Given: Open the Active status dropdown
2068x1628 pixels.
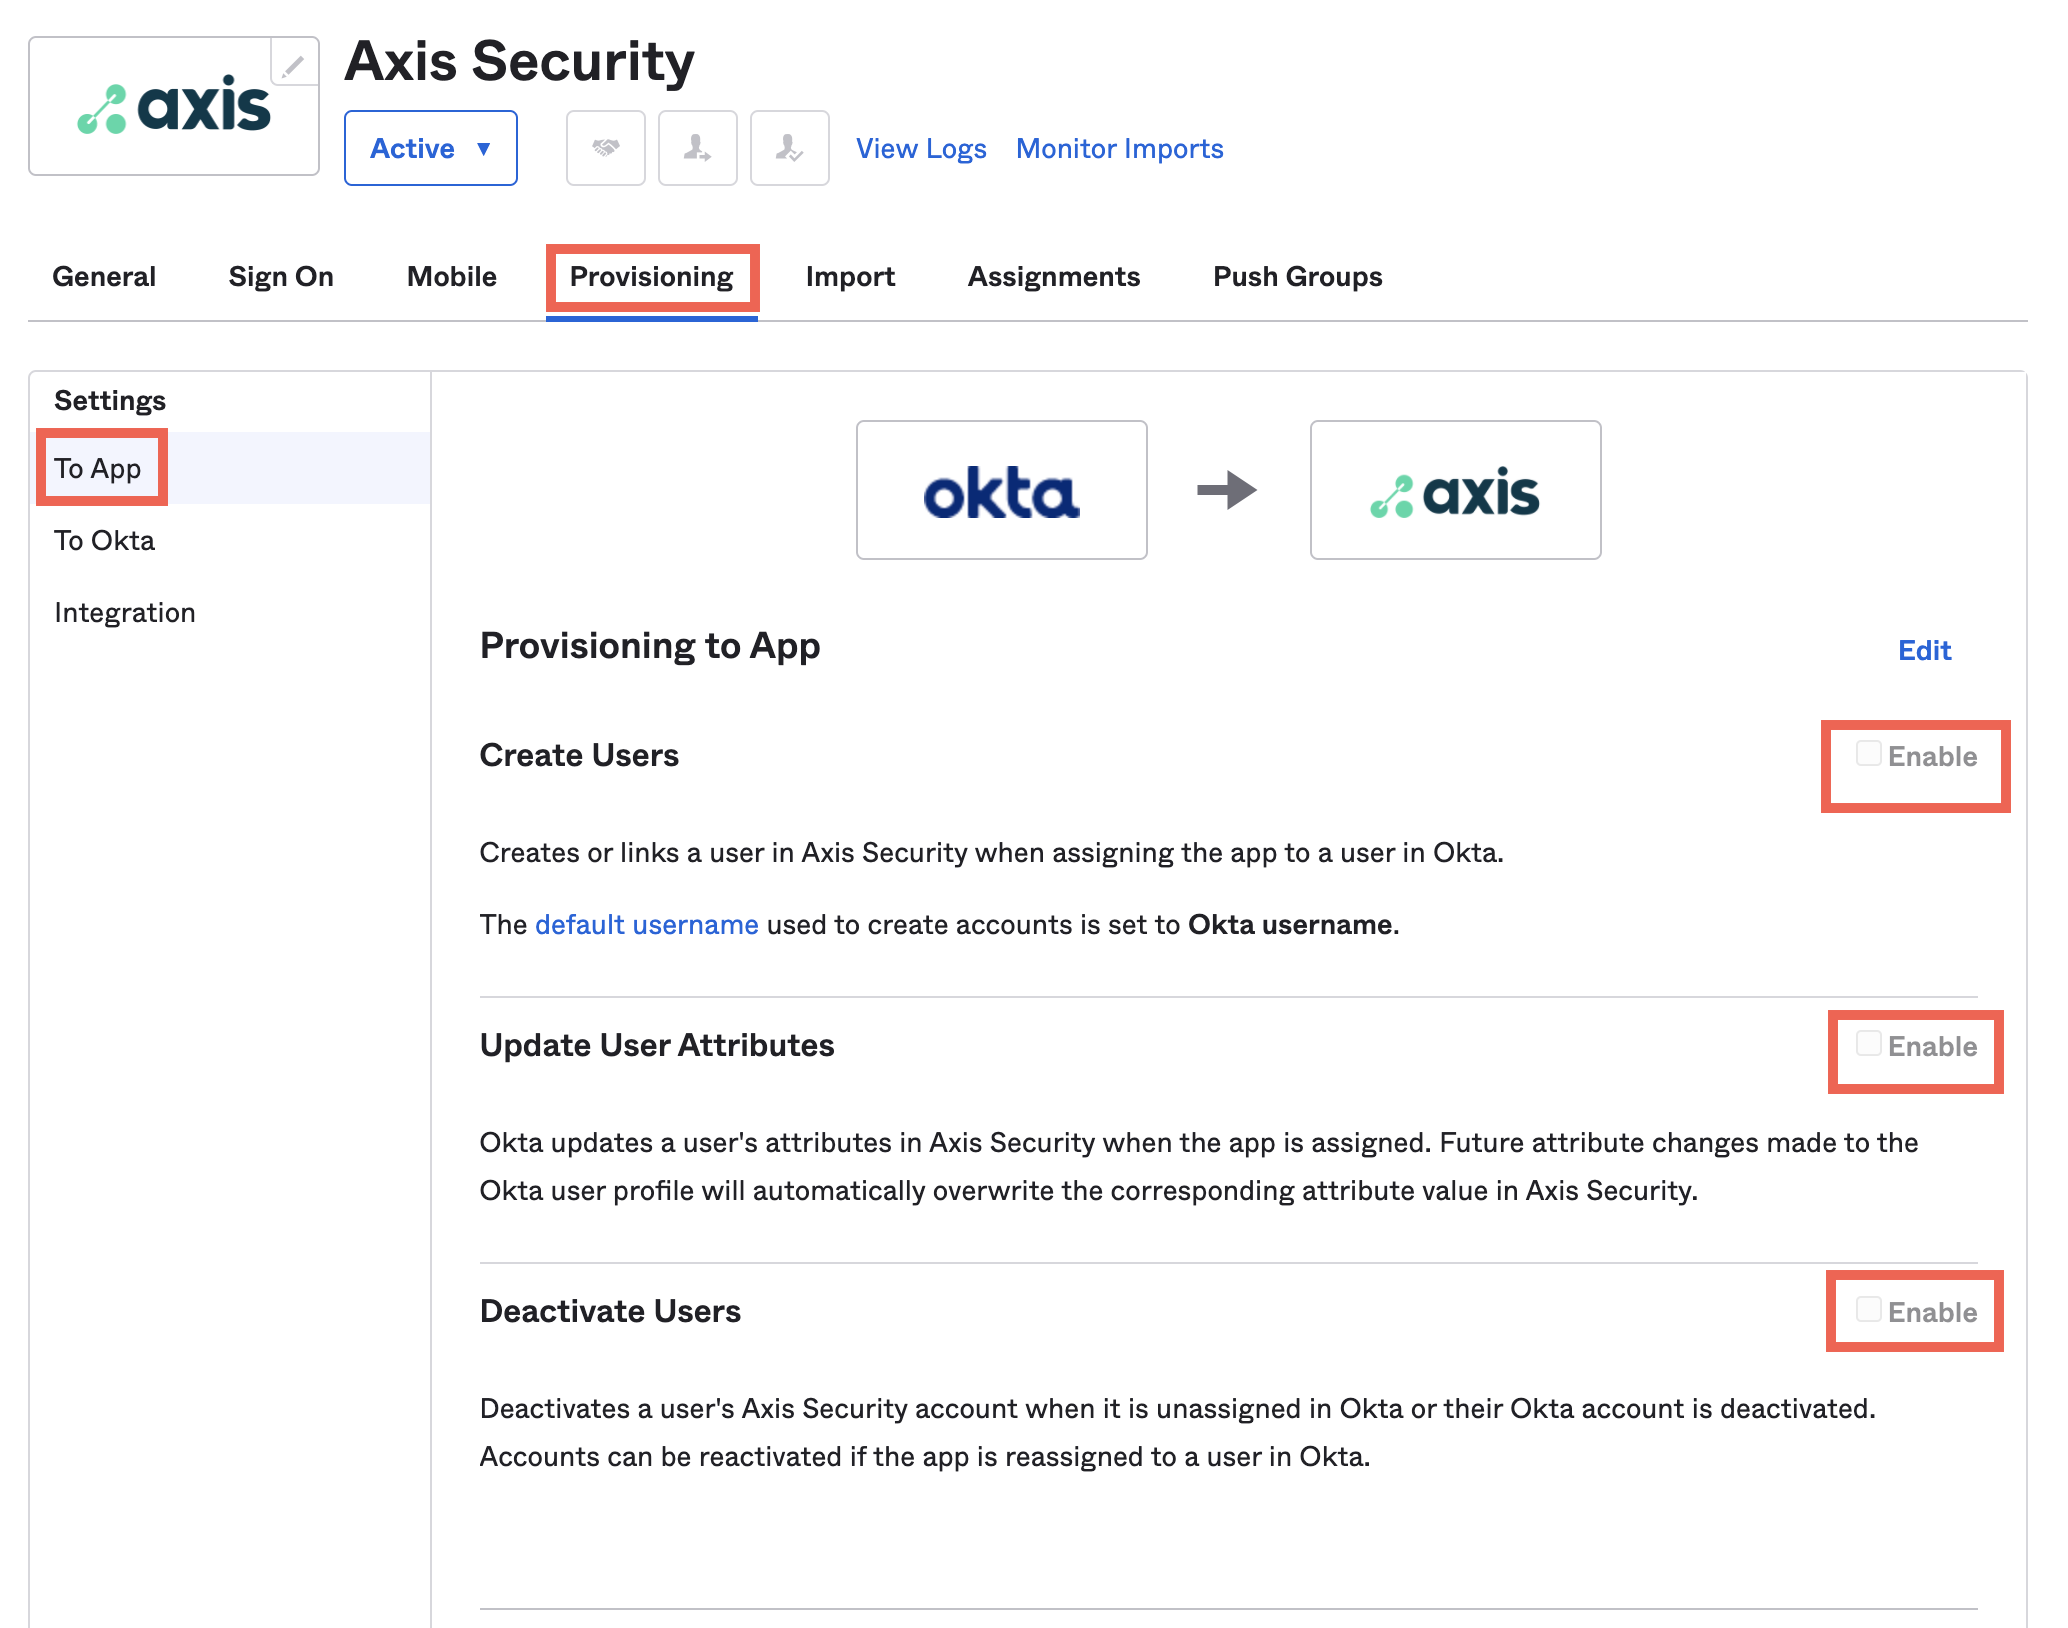Looking at the screenshot, I should click(x=430, y=148).
